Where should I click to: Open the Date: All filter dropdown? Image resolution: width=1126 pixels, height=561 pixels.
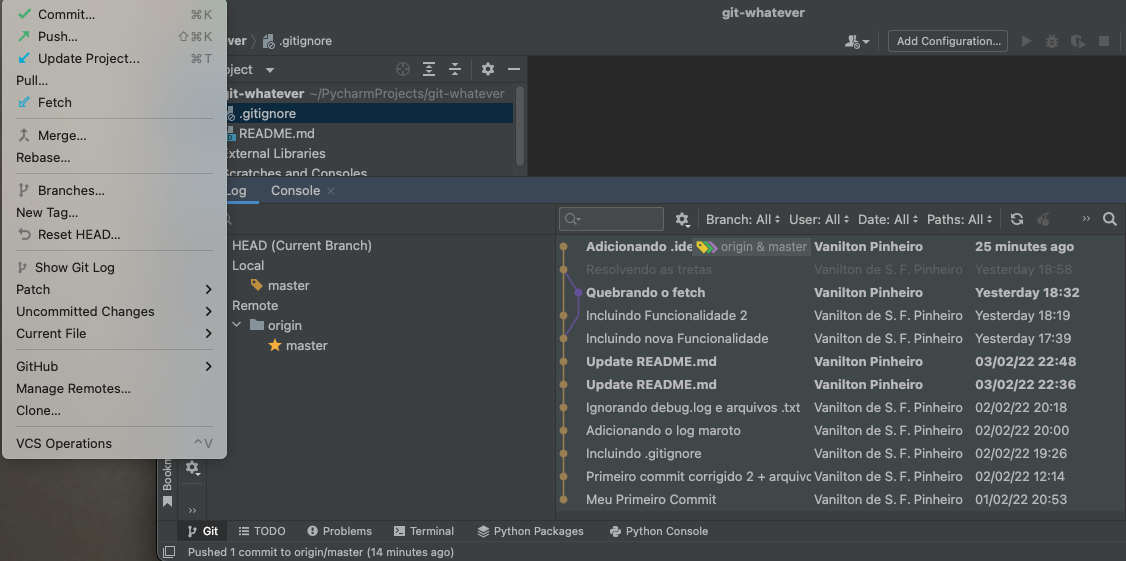[x=888, y=219]
